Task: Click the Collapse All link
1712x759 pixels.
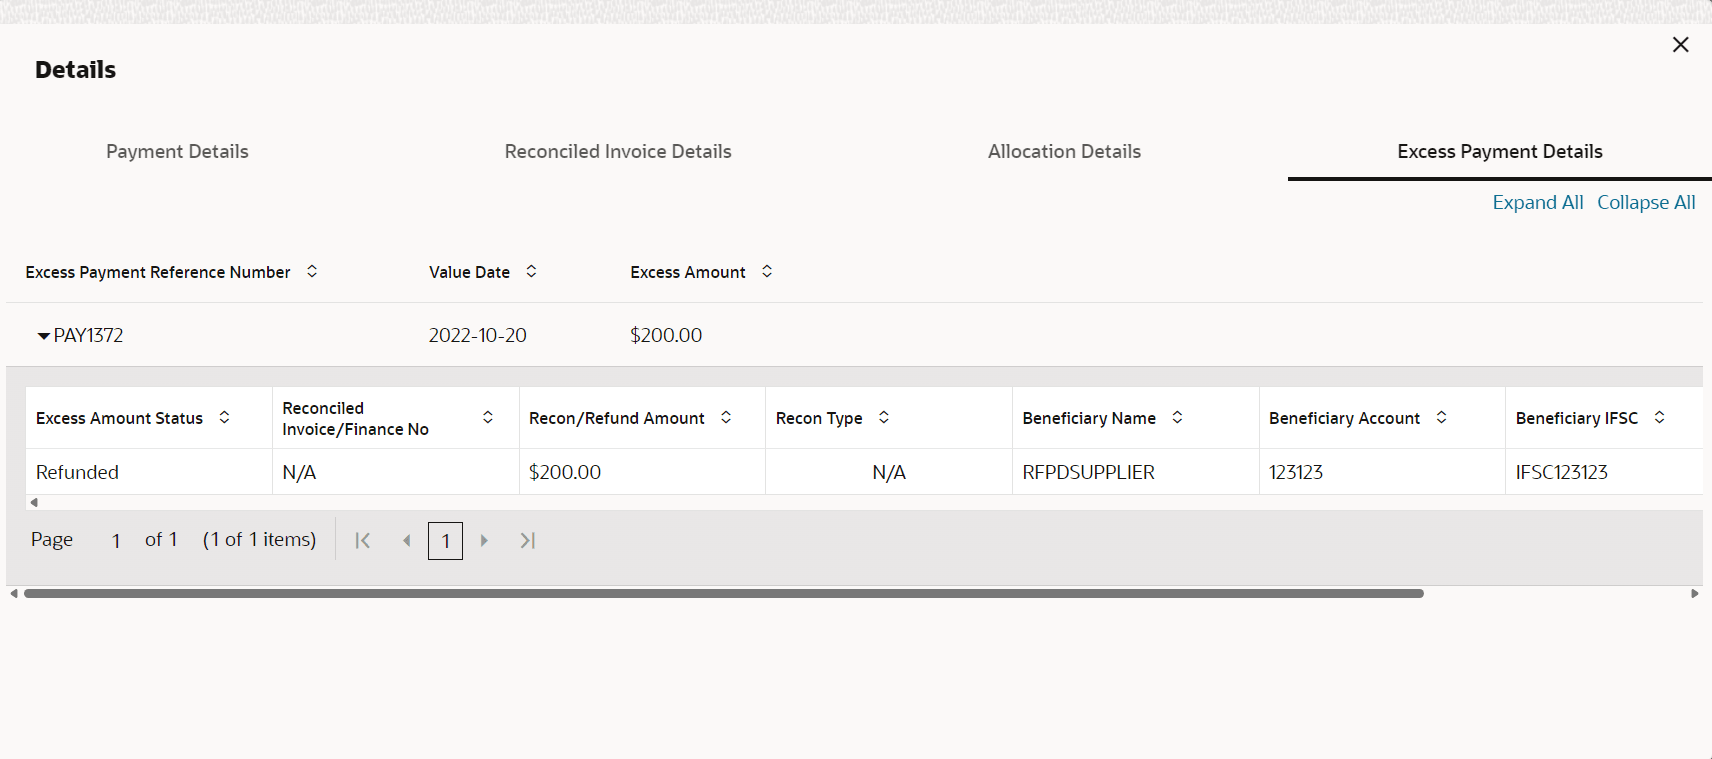Action: pos(1646,202)
